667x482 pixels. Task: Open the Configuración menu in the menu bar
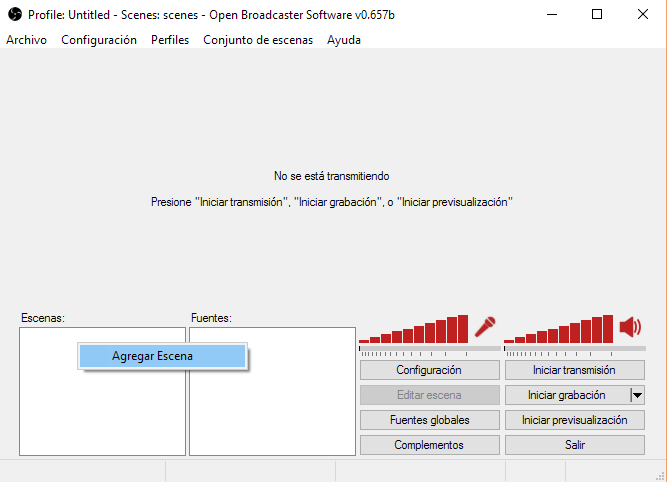coord(99,40)
